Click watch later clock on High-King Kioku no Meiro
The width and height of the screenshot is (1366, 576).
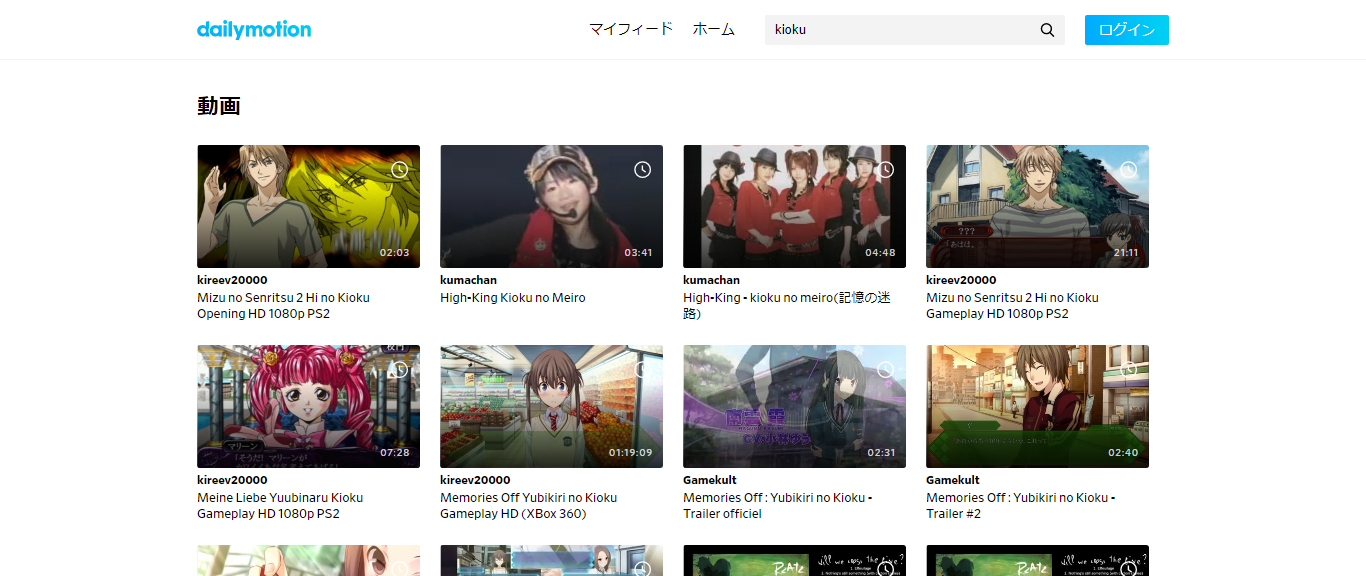pyautogui.click(x=642, y=169)
